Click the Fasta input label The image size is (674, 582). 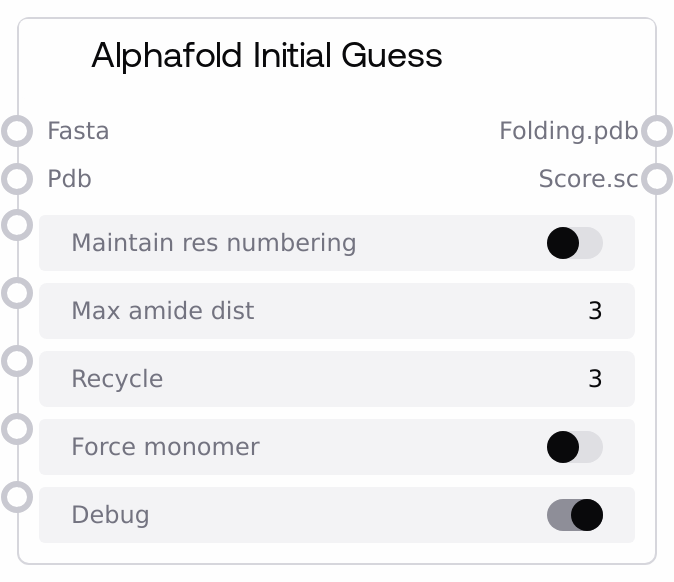click(x=78, y=131)
